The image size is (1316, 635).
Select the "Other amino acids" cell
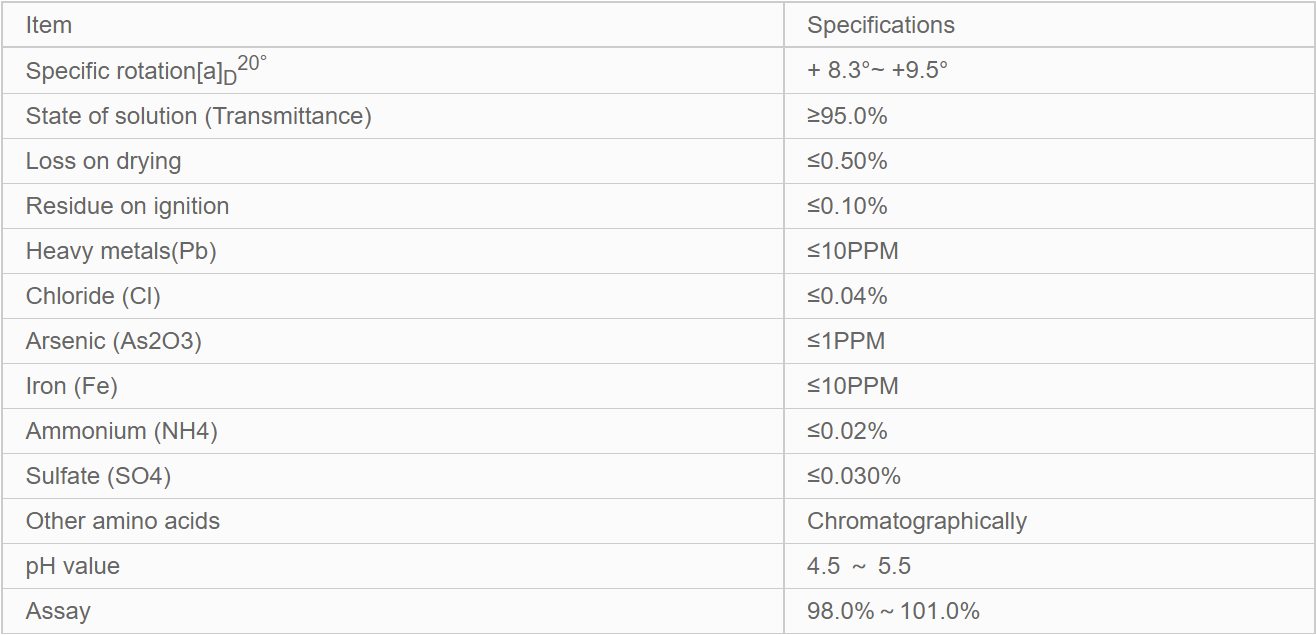(123, 521)
